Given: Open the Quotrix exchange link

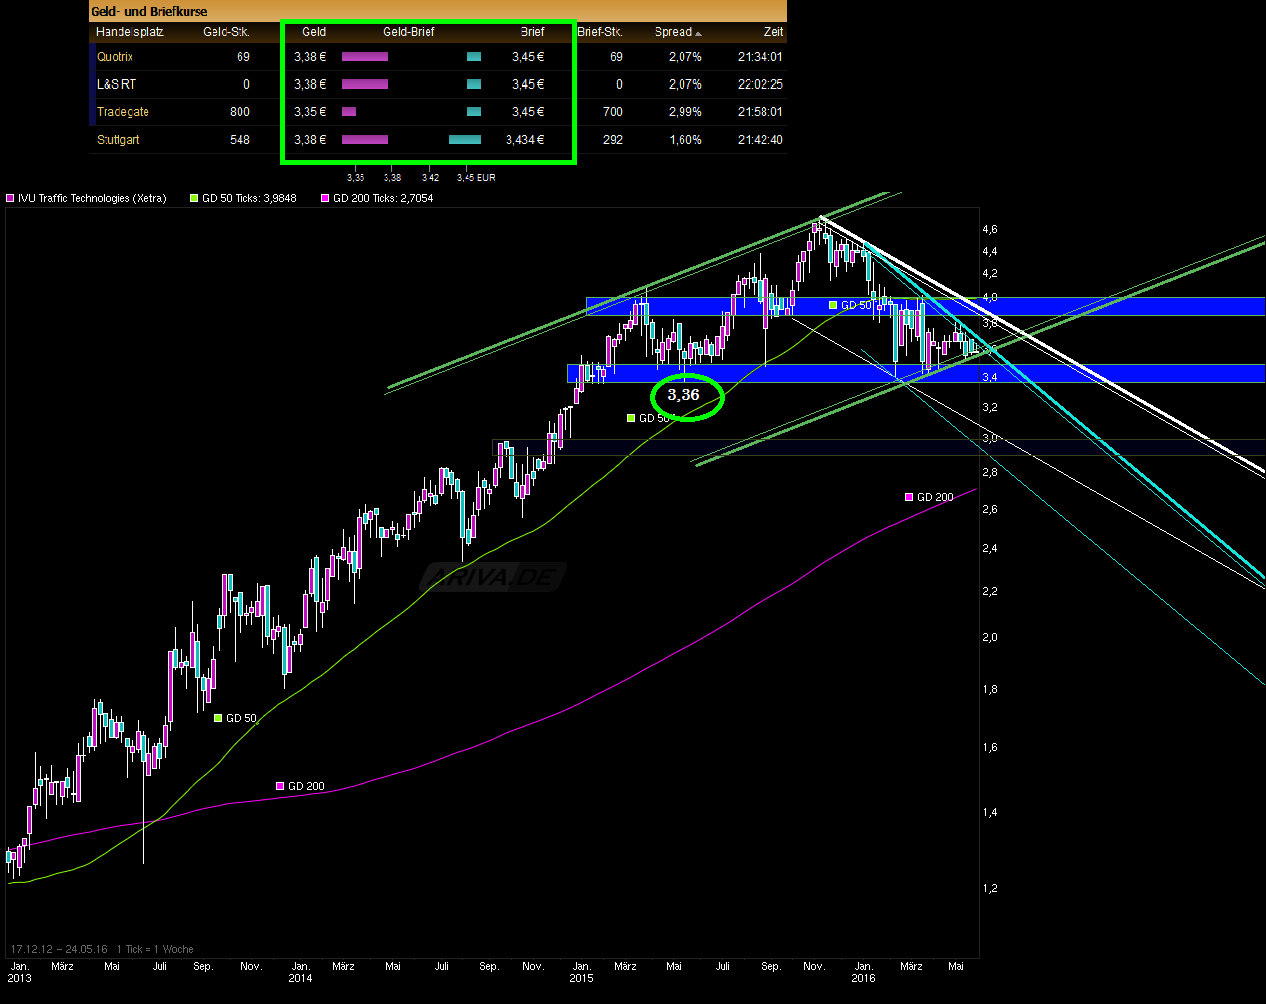Looking at the screenshot, I should click(x=114, y=57).
